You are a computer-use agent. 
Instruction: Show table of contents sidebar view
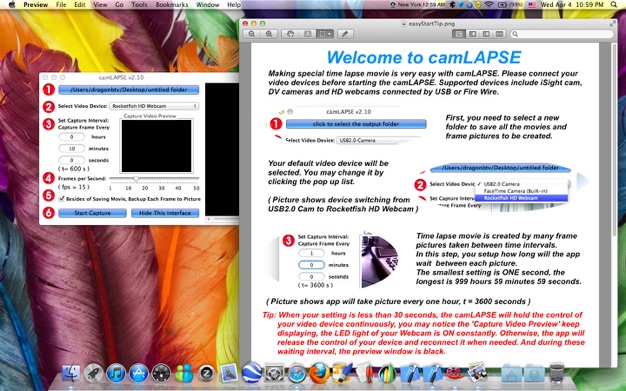pos(486,34)
